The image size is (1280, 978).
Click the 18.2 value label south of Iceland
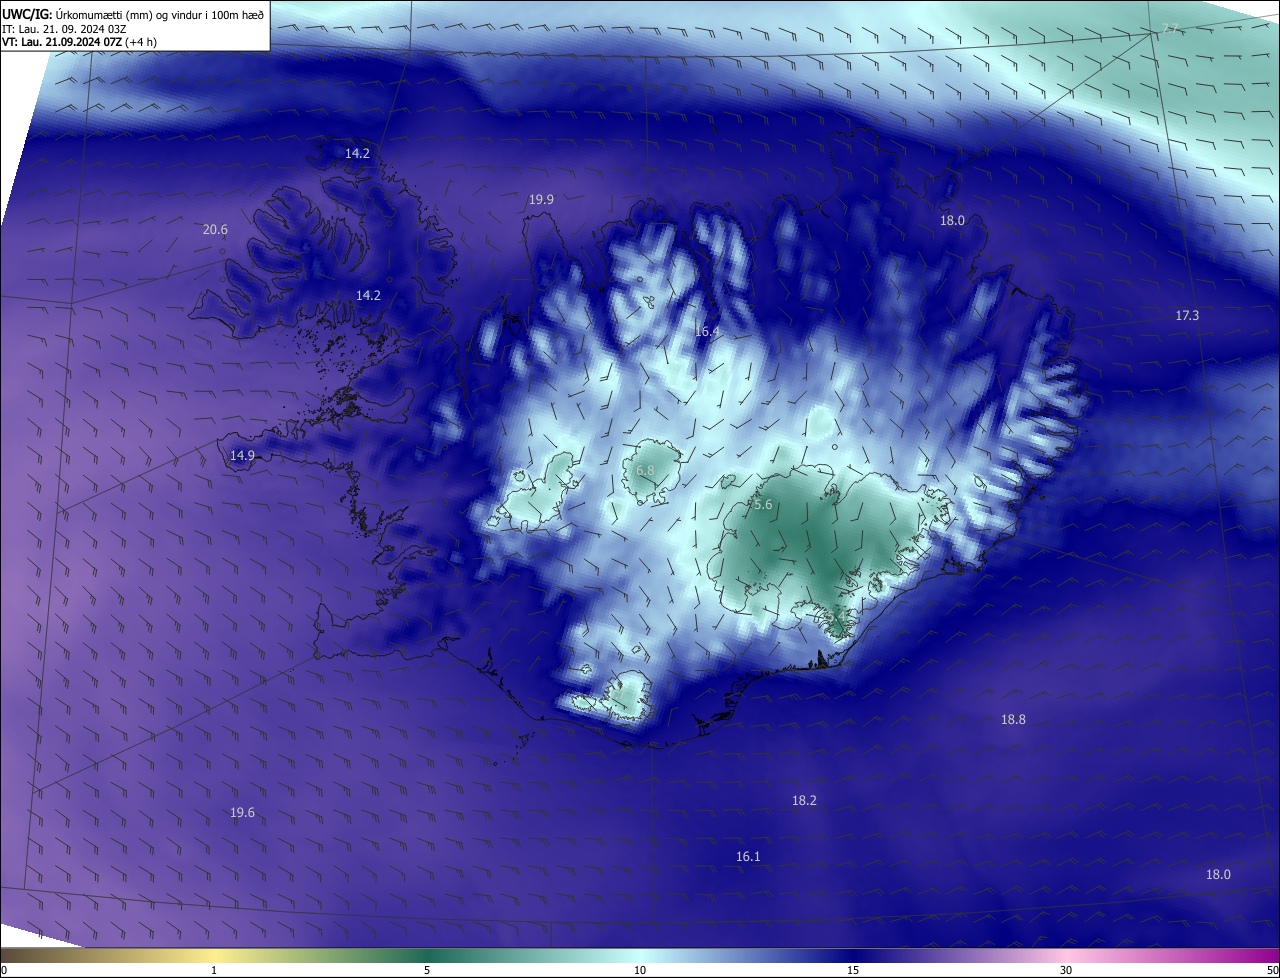click(x=804, y=801)
